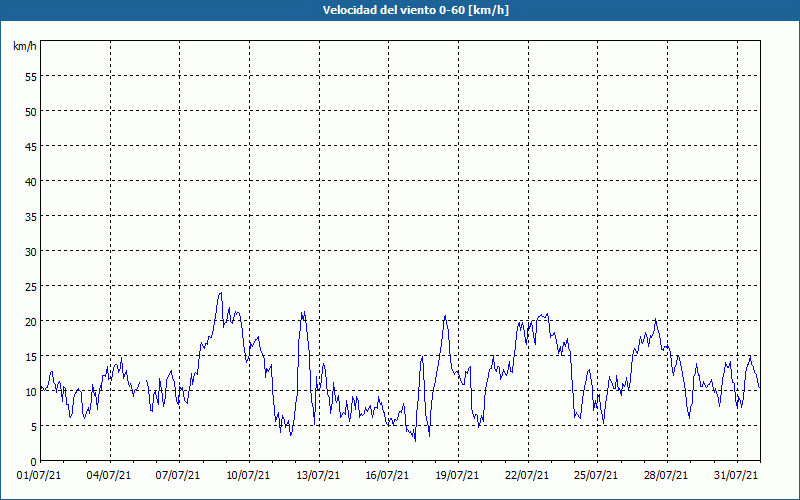Screen dimensions: 800x500
Task: Select the '30' y-axis value
Action: (31, 252)
